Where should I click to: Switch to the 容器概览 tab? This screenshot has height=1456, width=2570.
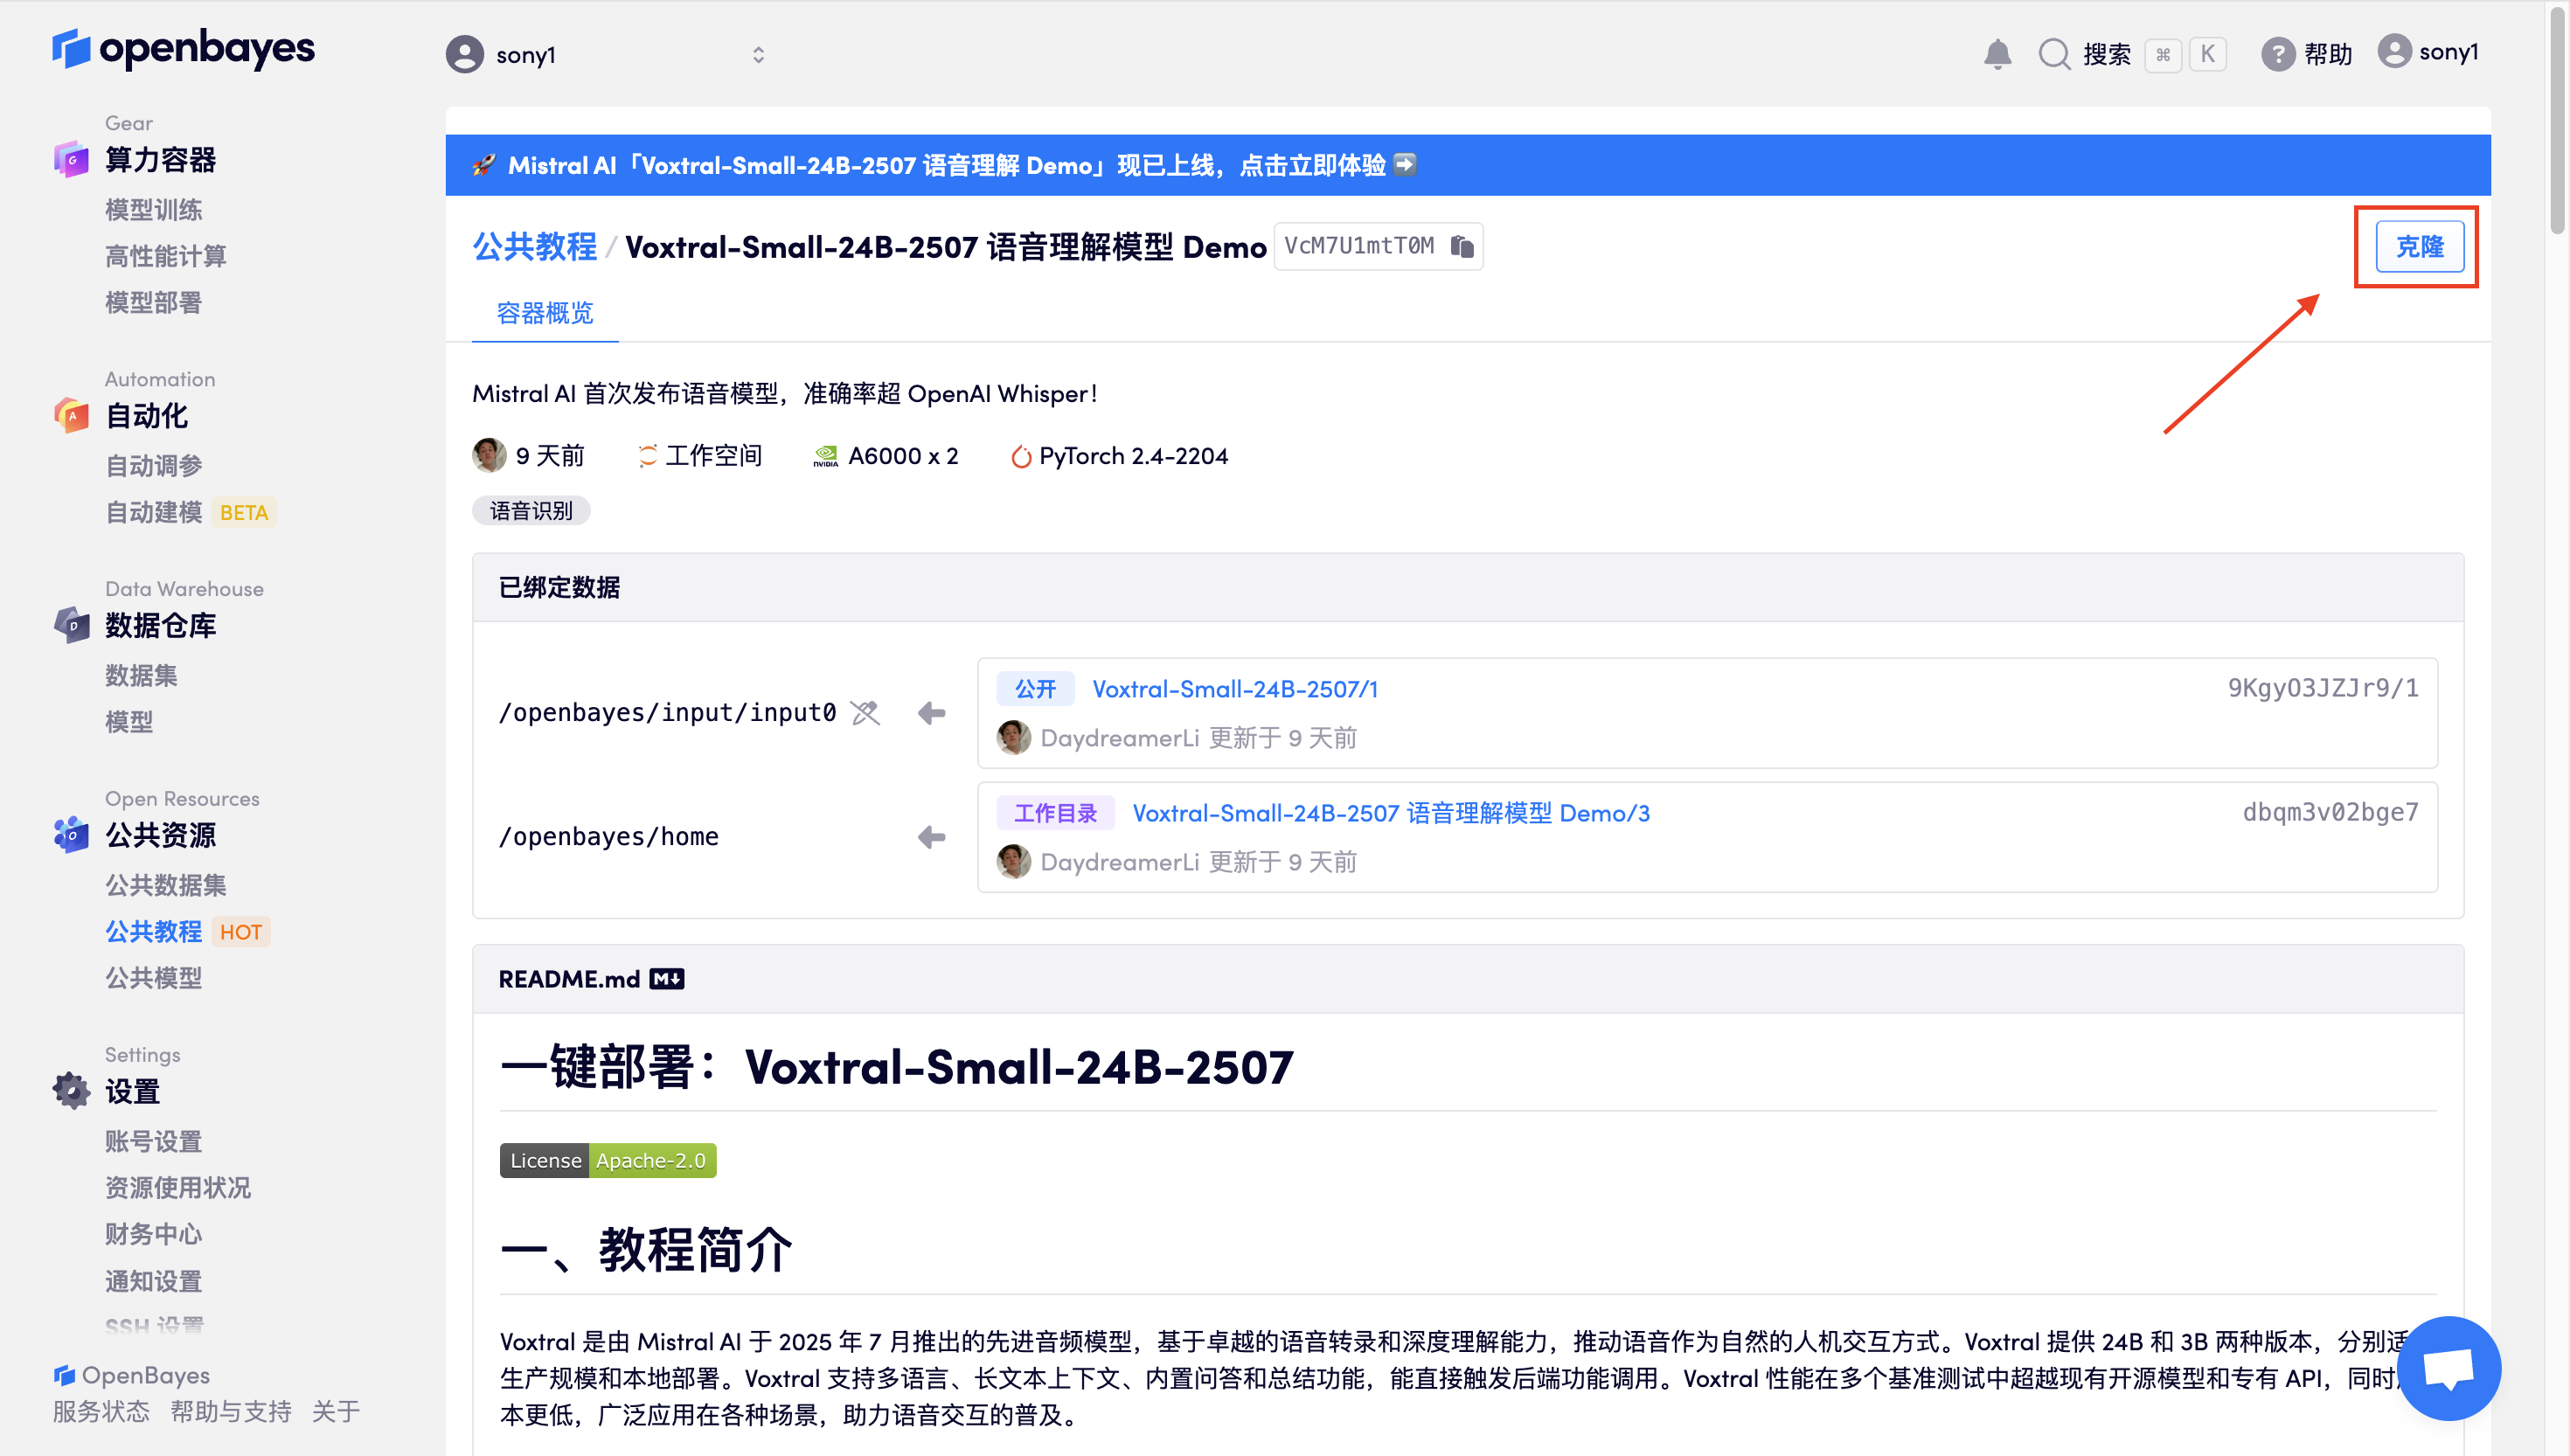[544, 314]
